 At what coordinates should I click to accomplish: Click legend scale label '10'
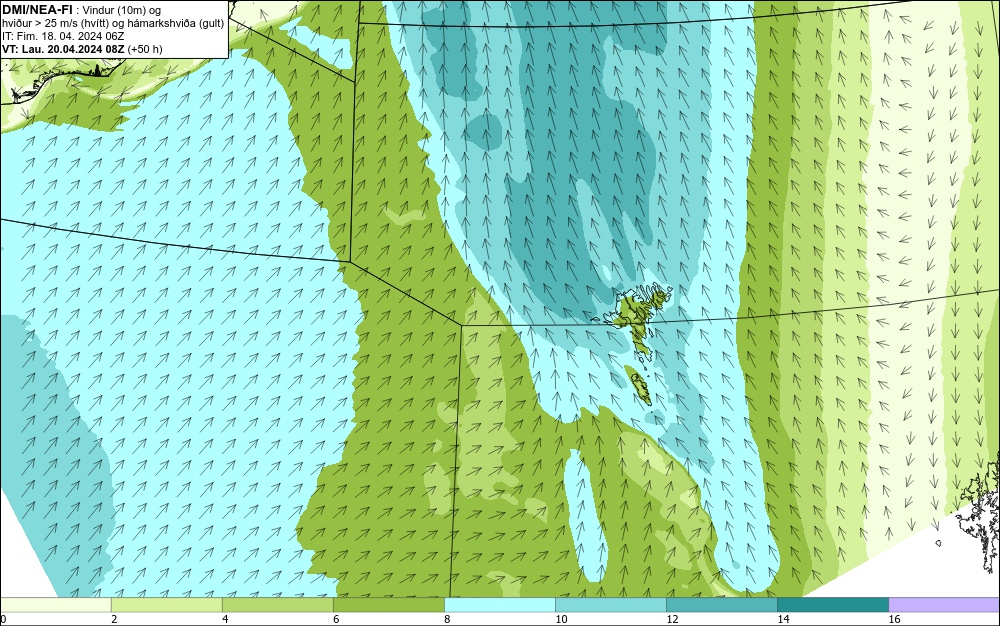pyautogui.click(x=561, y=619)
